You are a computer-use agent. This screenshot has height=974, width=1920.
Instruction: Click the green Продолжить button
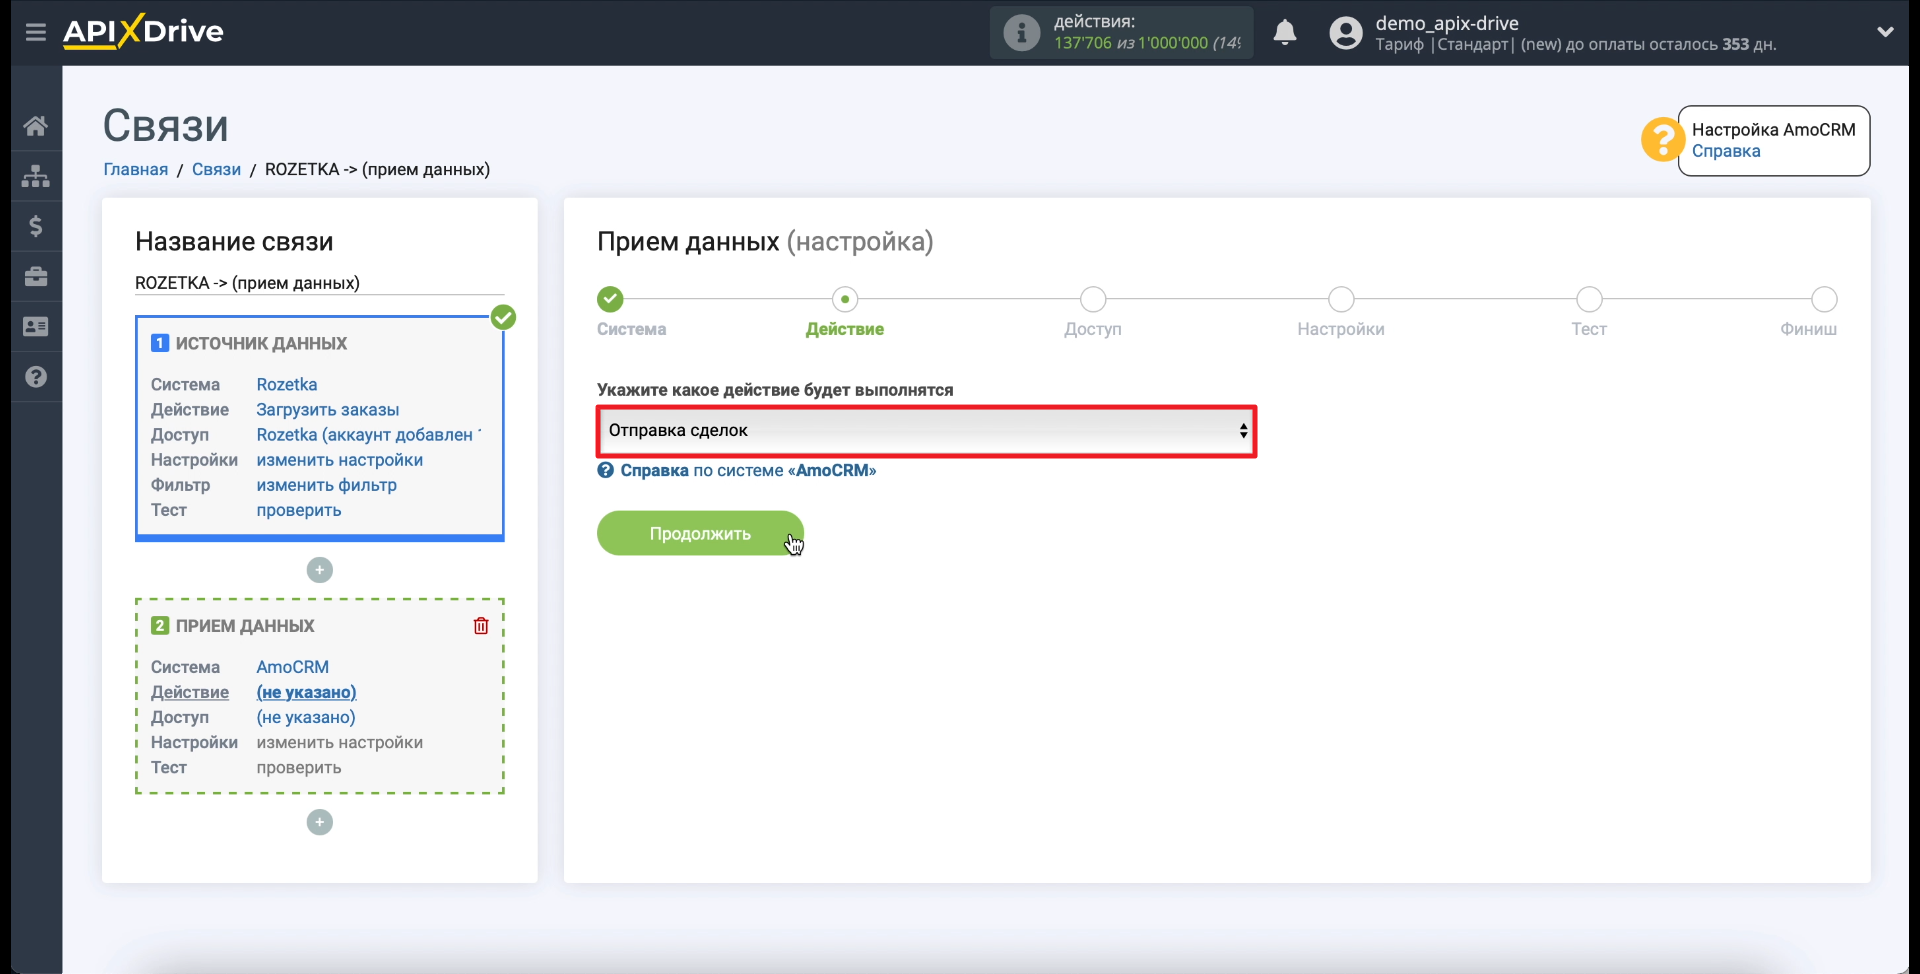point(700,533)
